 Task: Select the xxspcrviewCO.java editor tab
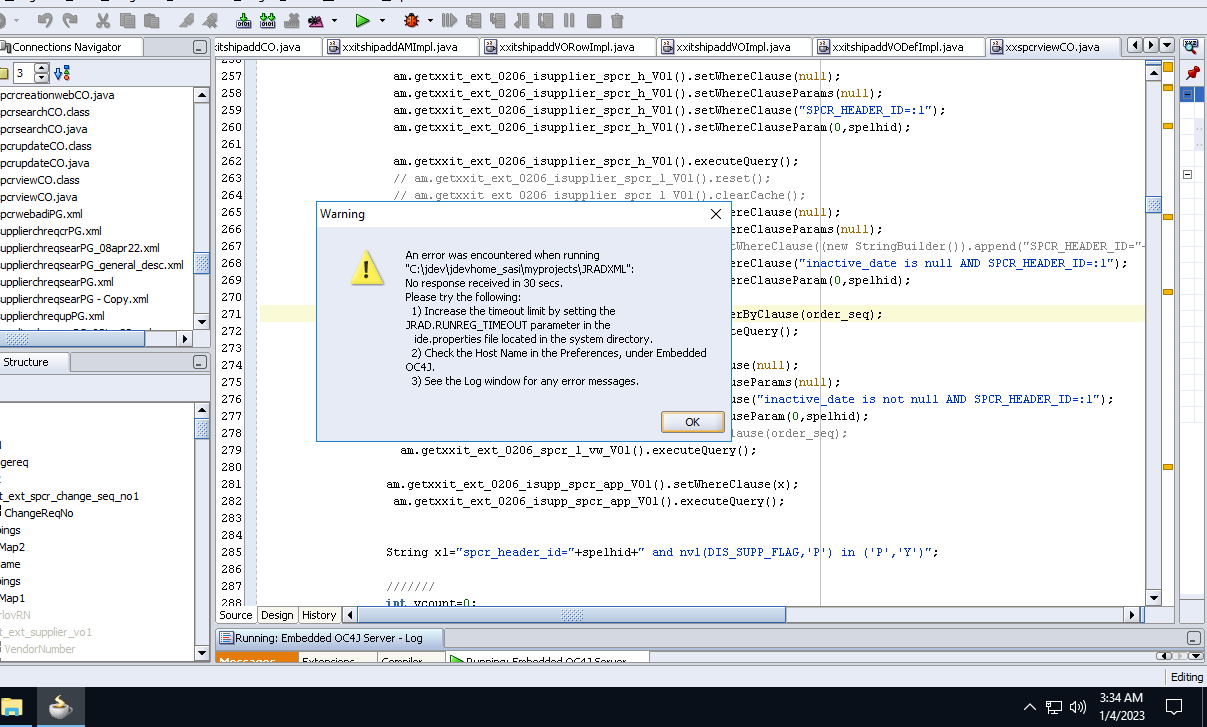pyautogui.click(x=1043, y=46)
